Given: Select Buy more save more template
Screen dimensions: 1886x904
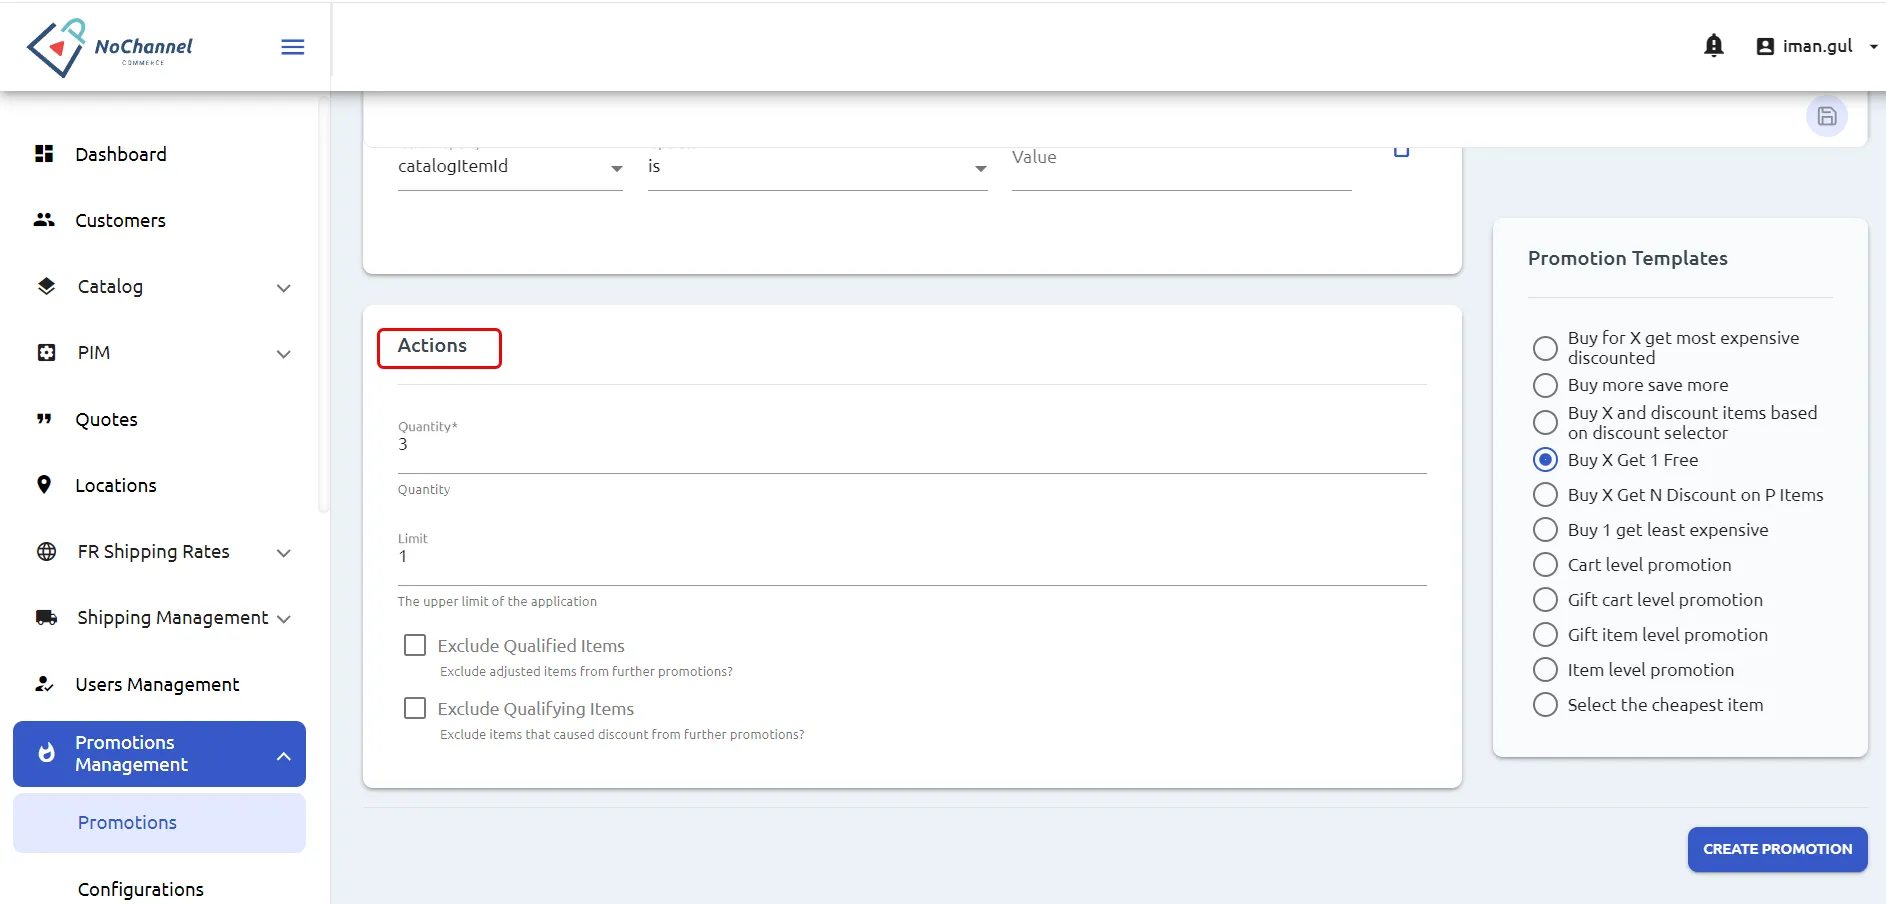Looking at the screenshot, I should tap(1545, 385).
